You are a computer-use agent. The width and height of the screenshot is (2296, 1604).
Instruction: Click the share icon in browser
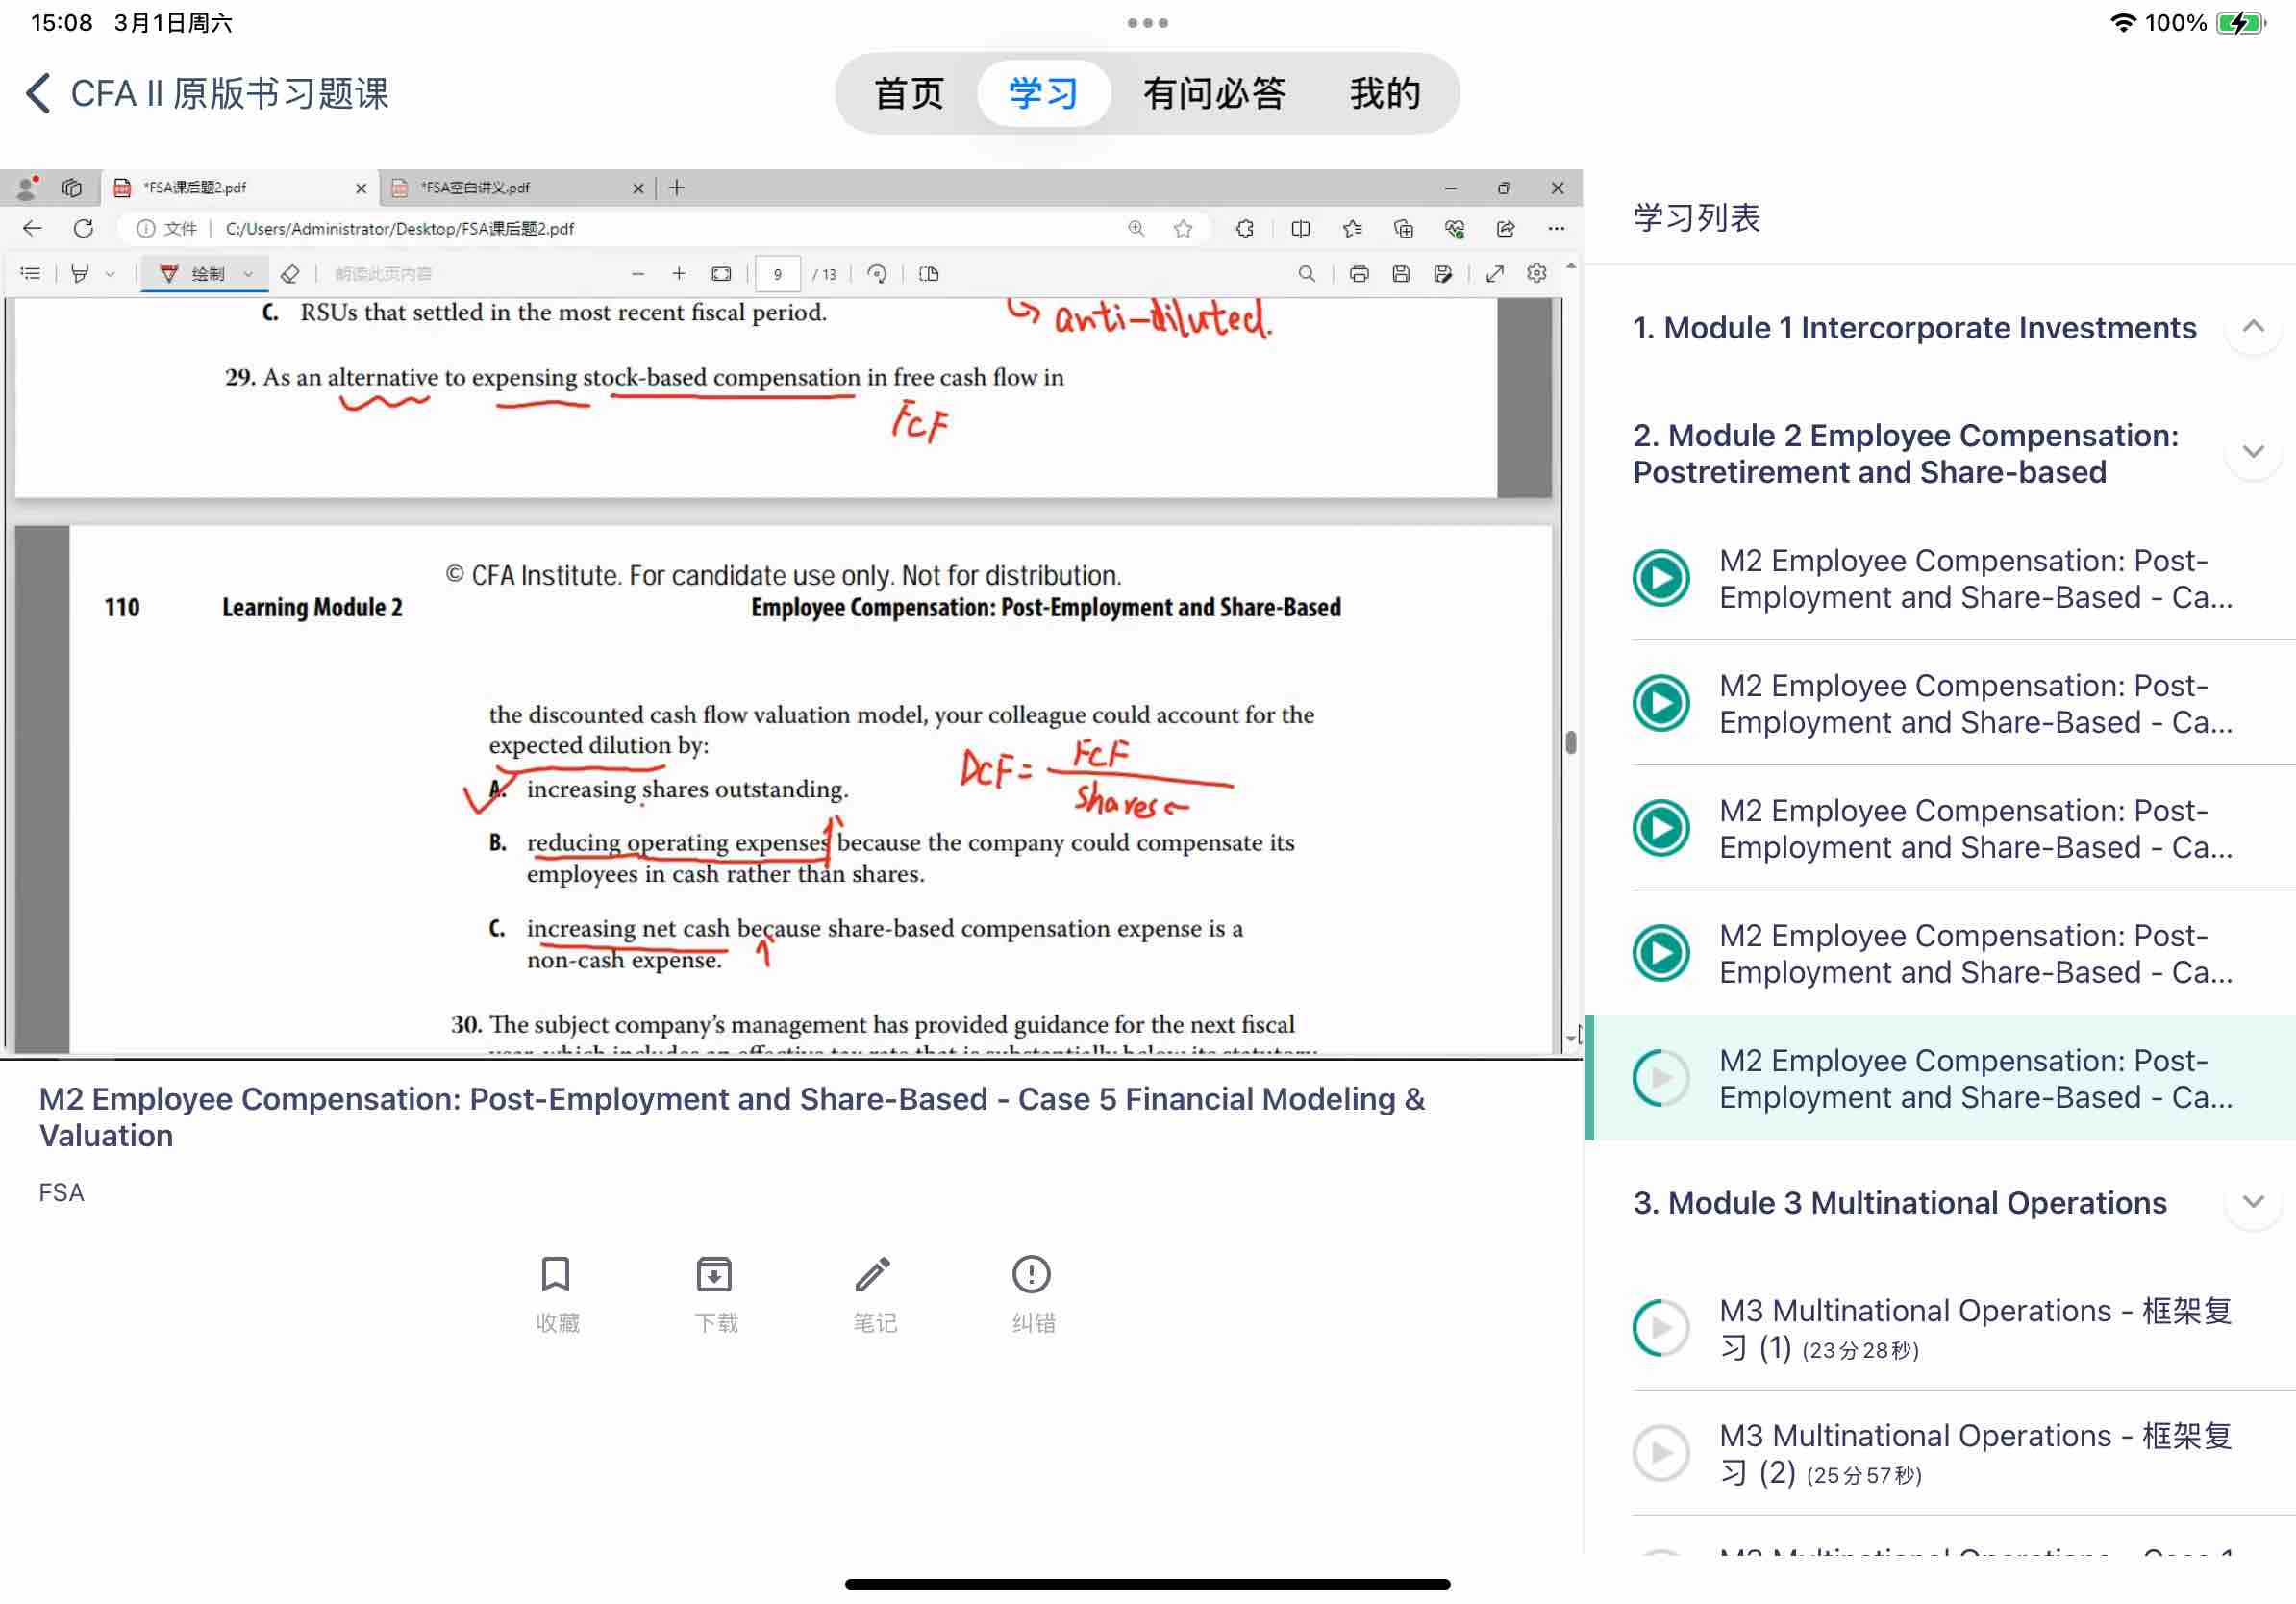1505,229
